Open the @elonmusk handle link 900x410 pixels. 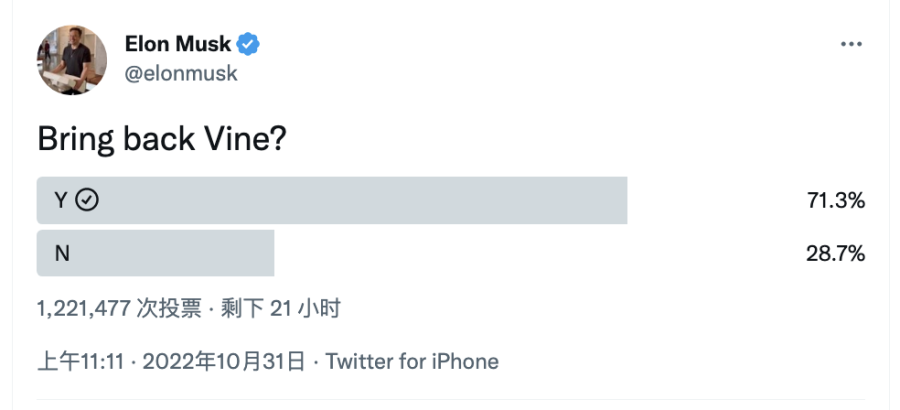(181, 73)
